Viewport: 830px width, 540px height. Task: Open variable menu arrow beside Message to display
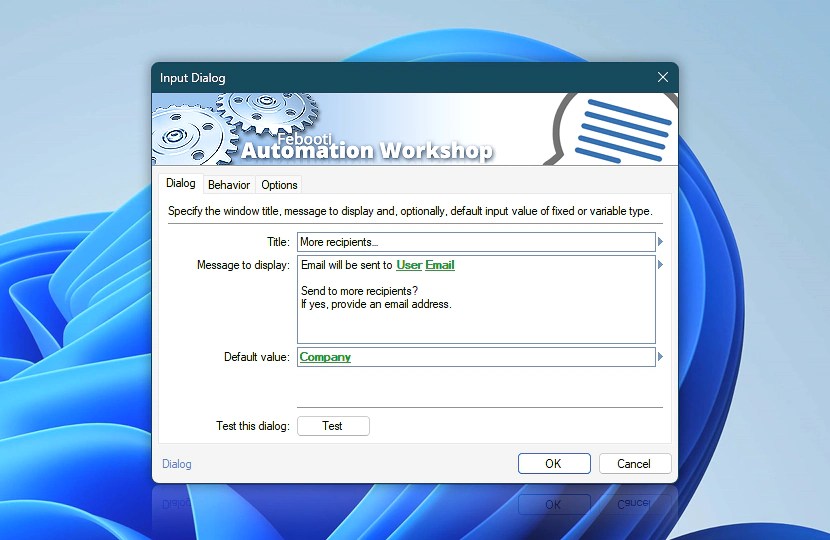point(660,265)
